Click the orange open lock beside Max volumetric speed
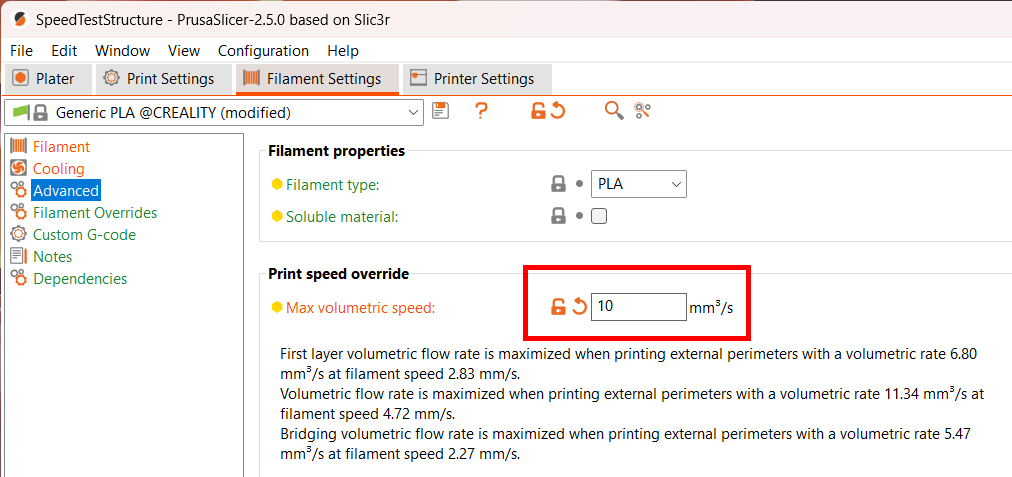Screen dimensions: 1012x477 [x=559, y=307]
